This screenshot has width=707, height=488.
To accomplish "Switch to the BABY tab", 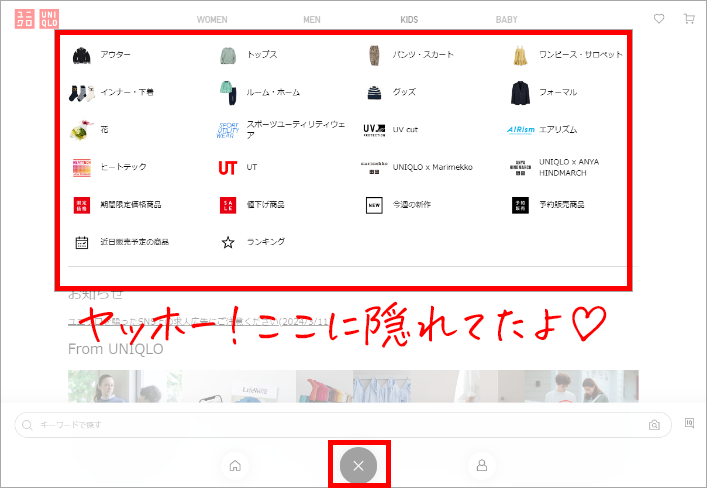I will 507,20.
